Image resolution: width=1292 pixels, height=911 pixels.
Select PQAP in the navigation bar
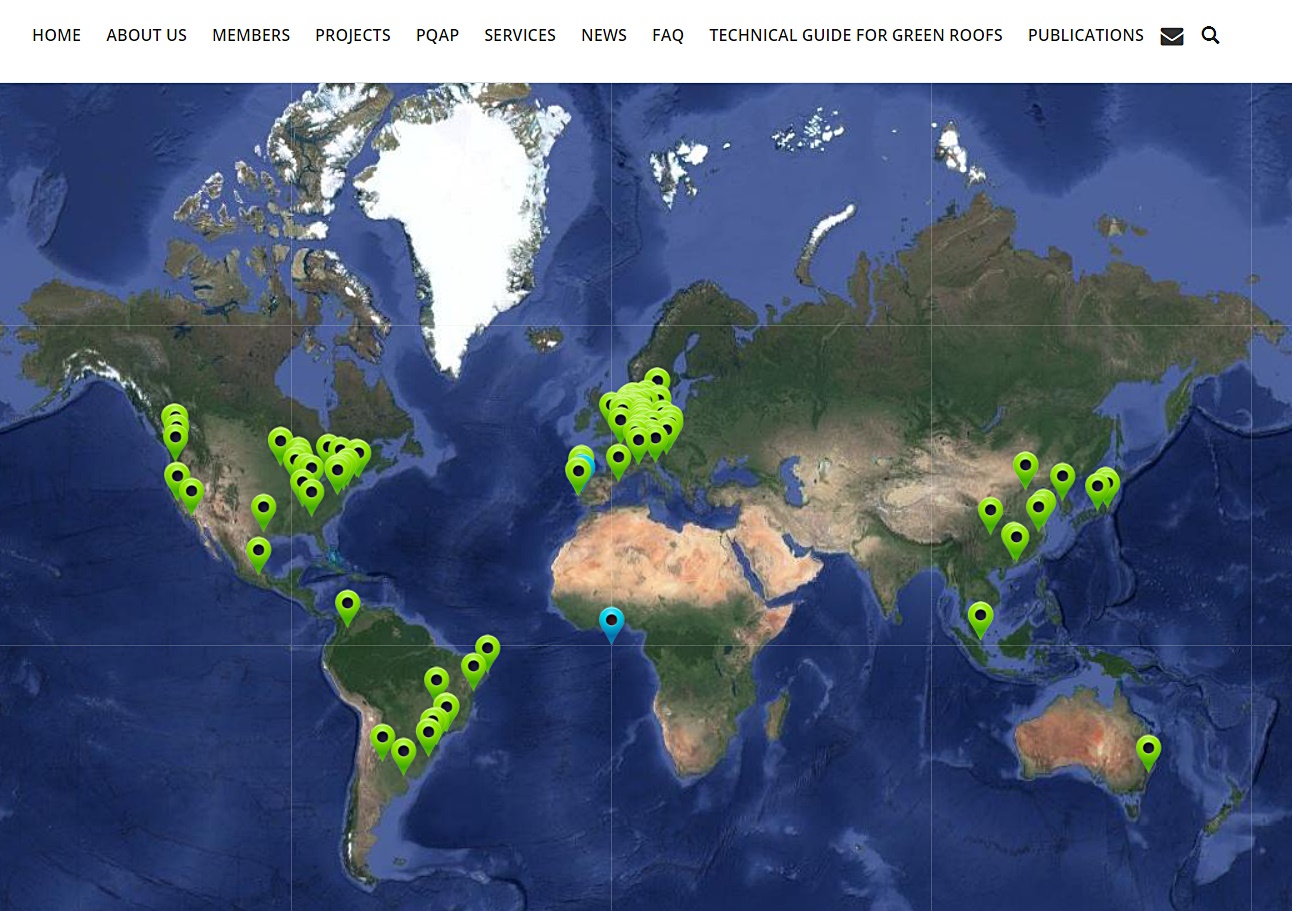(437, 35)
